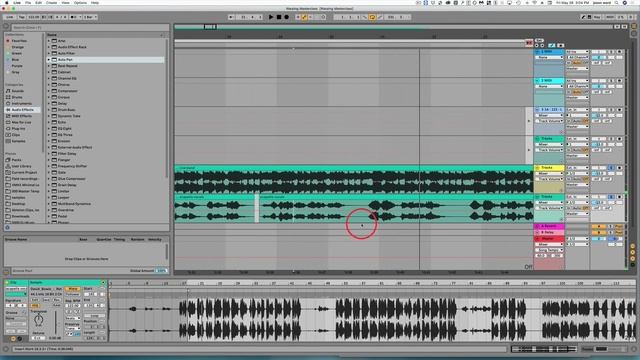The image size is (640, 360).
Task: Click the Link button
Action: (x=9, y=17)
